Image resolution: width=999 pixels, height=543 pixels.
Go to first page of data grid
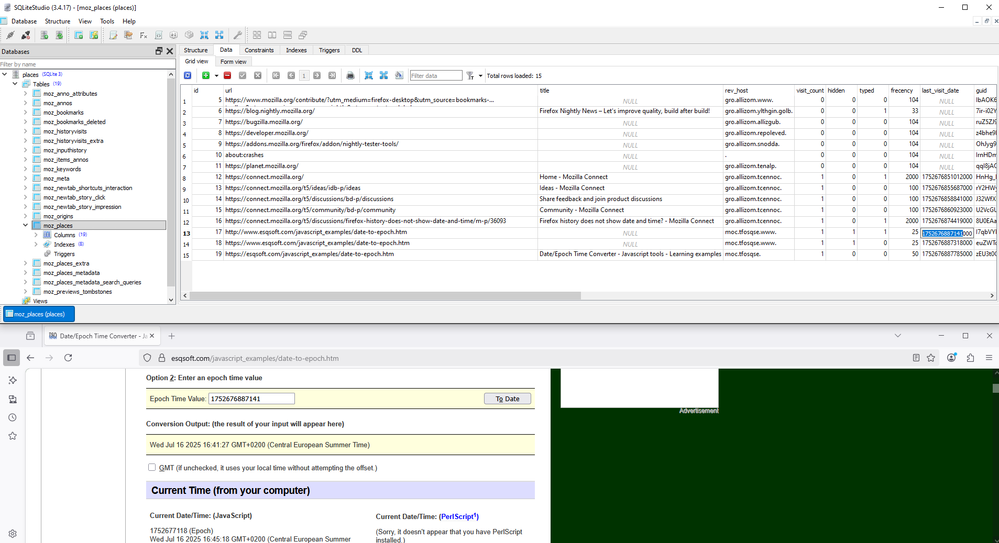click(x=276, y=75)
